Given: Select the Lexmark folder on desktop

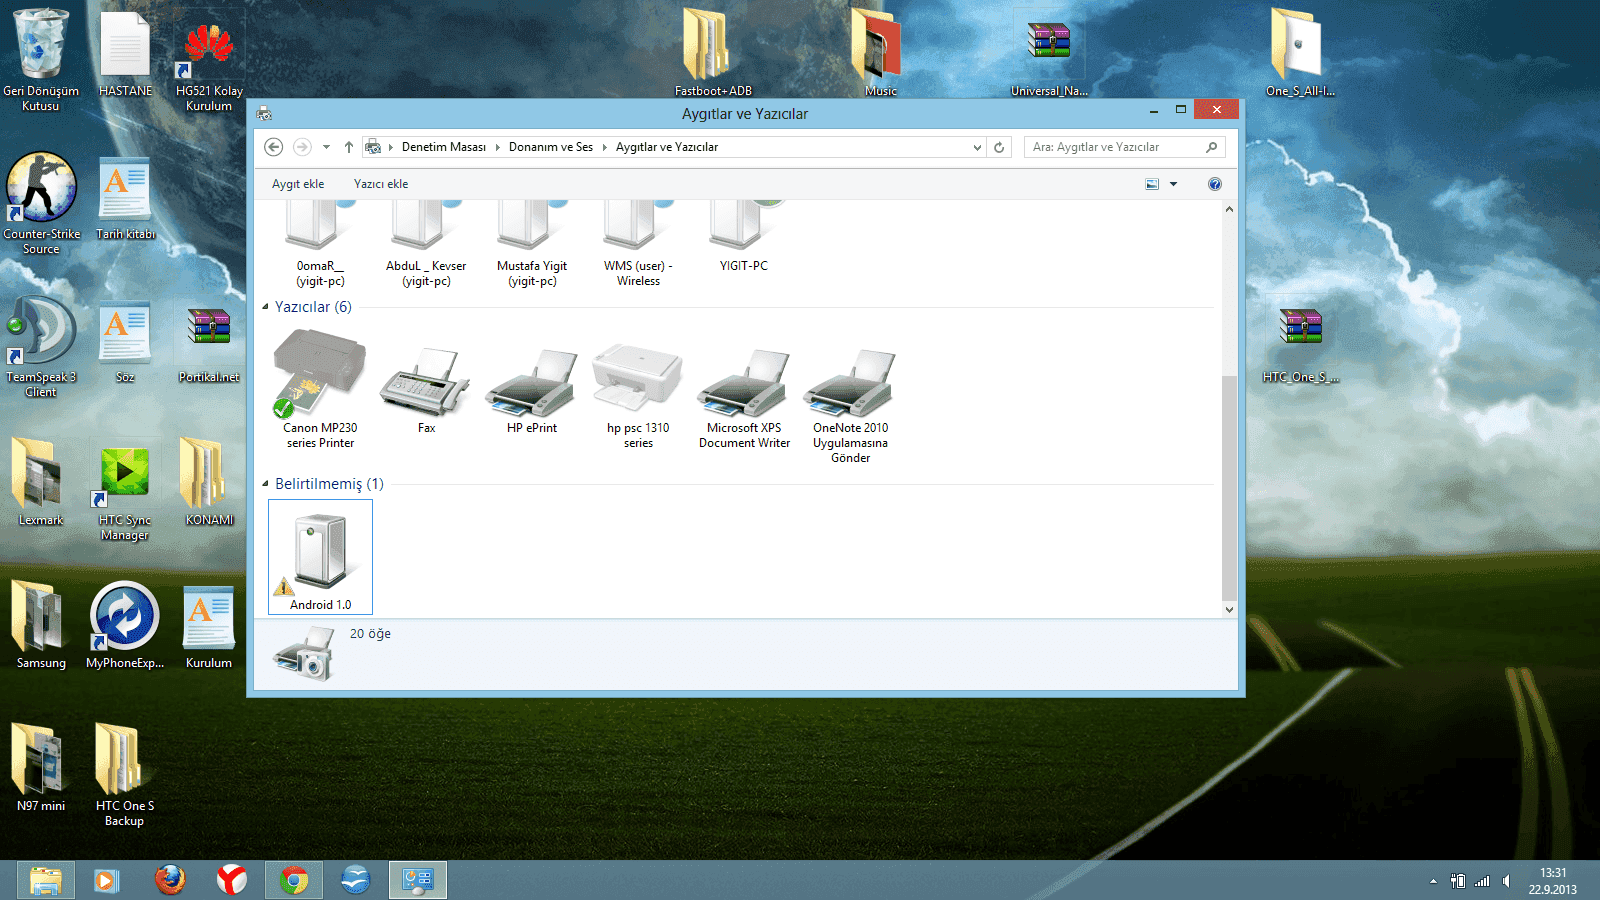Looking at the screenshot, I should [41, 482].
